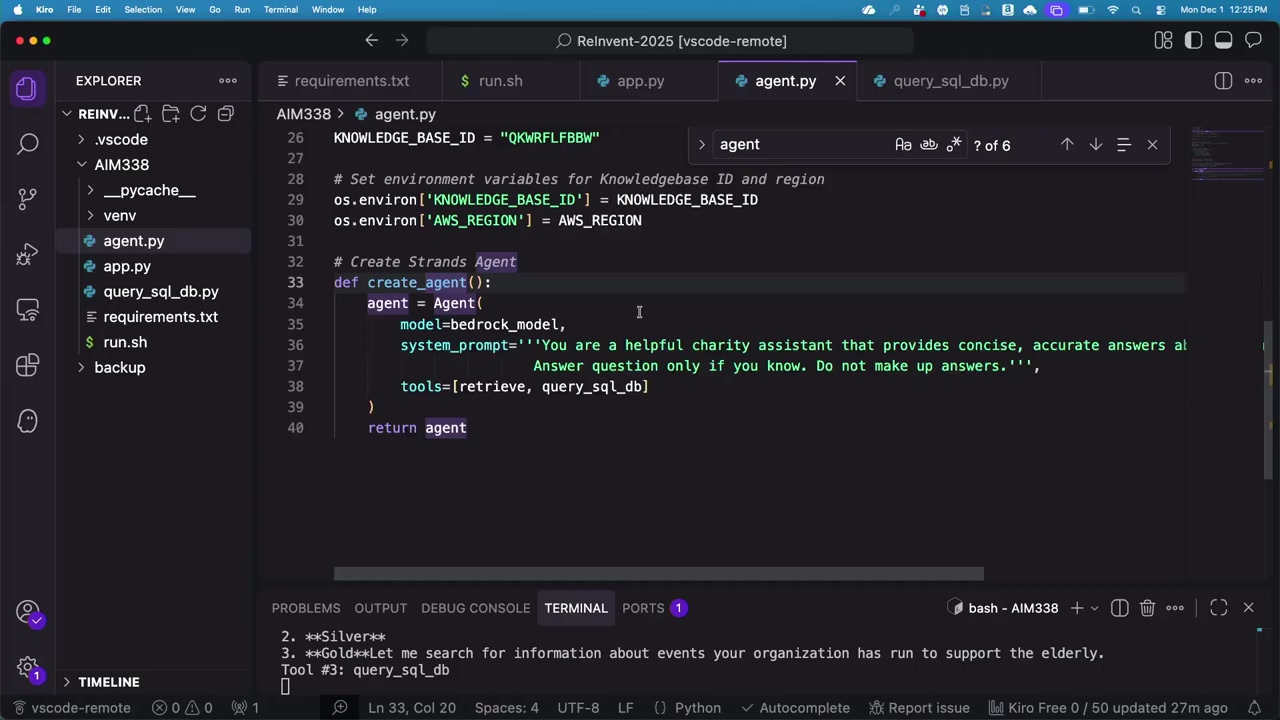Toggle Match Case in find widget
The image size is (1280, 720).
point(903,145)
